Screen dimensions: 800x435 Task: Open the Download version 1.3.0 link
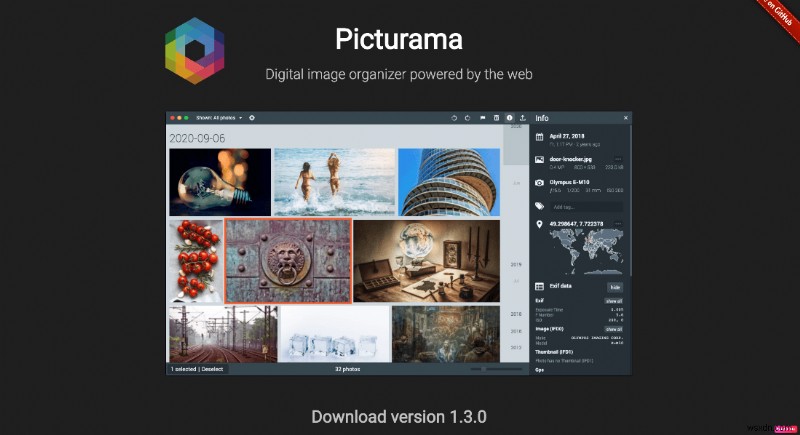tap(398, 417)
